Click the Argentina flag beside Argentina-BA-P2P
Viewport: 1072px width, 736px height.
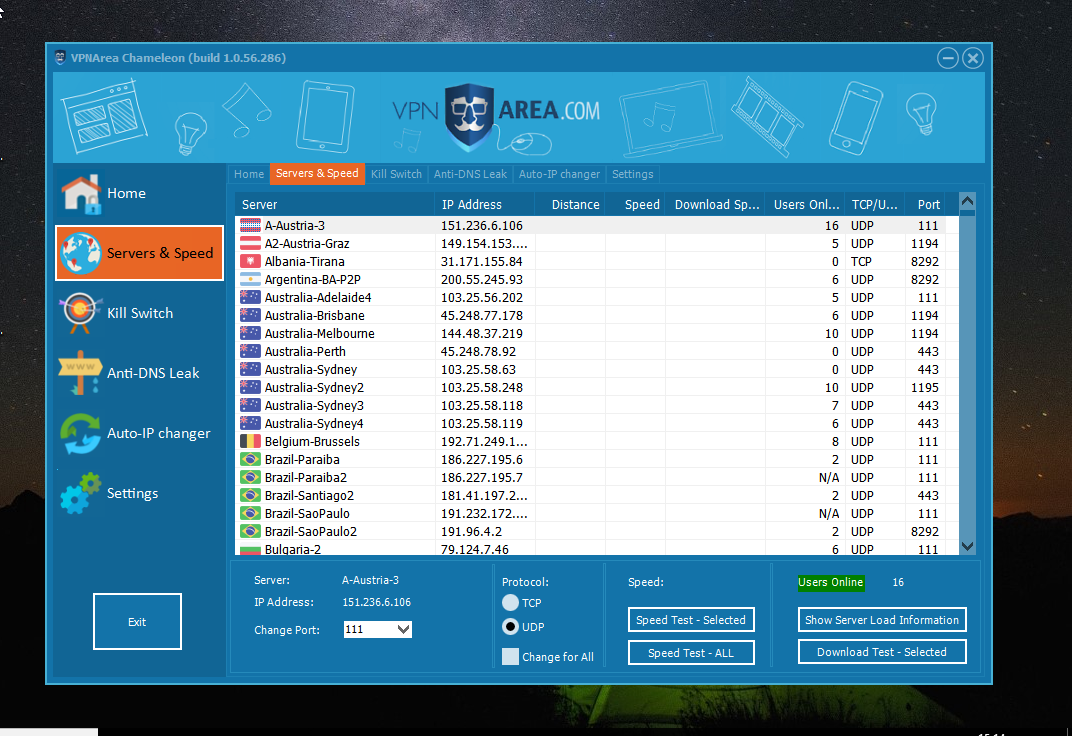tap(250, 280)
